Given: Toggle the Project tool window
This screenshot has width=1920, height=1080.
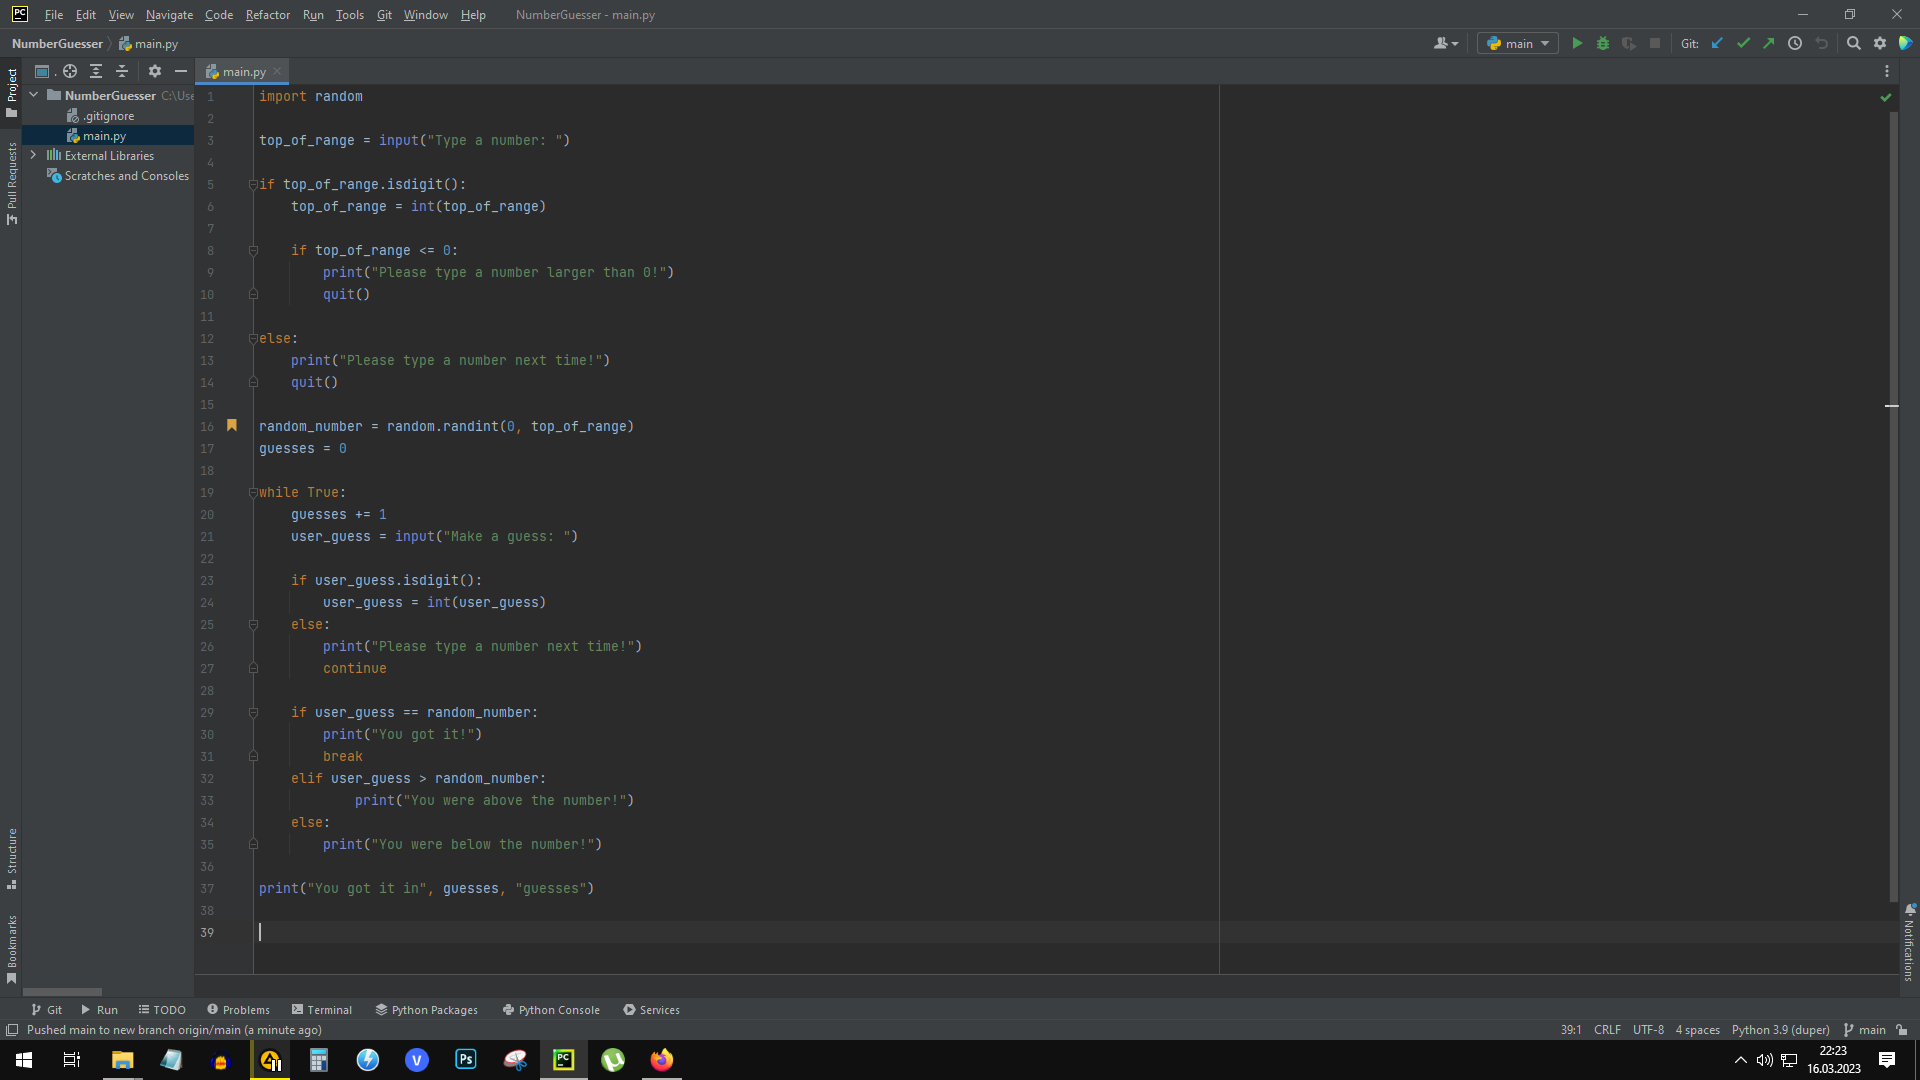Looking at the screenshot, I should coord(12,90).
